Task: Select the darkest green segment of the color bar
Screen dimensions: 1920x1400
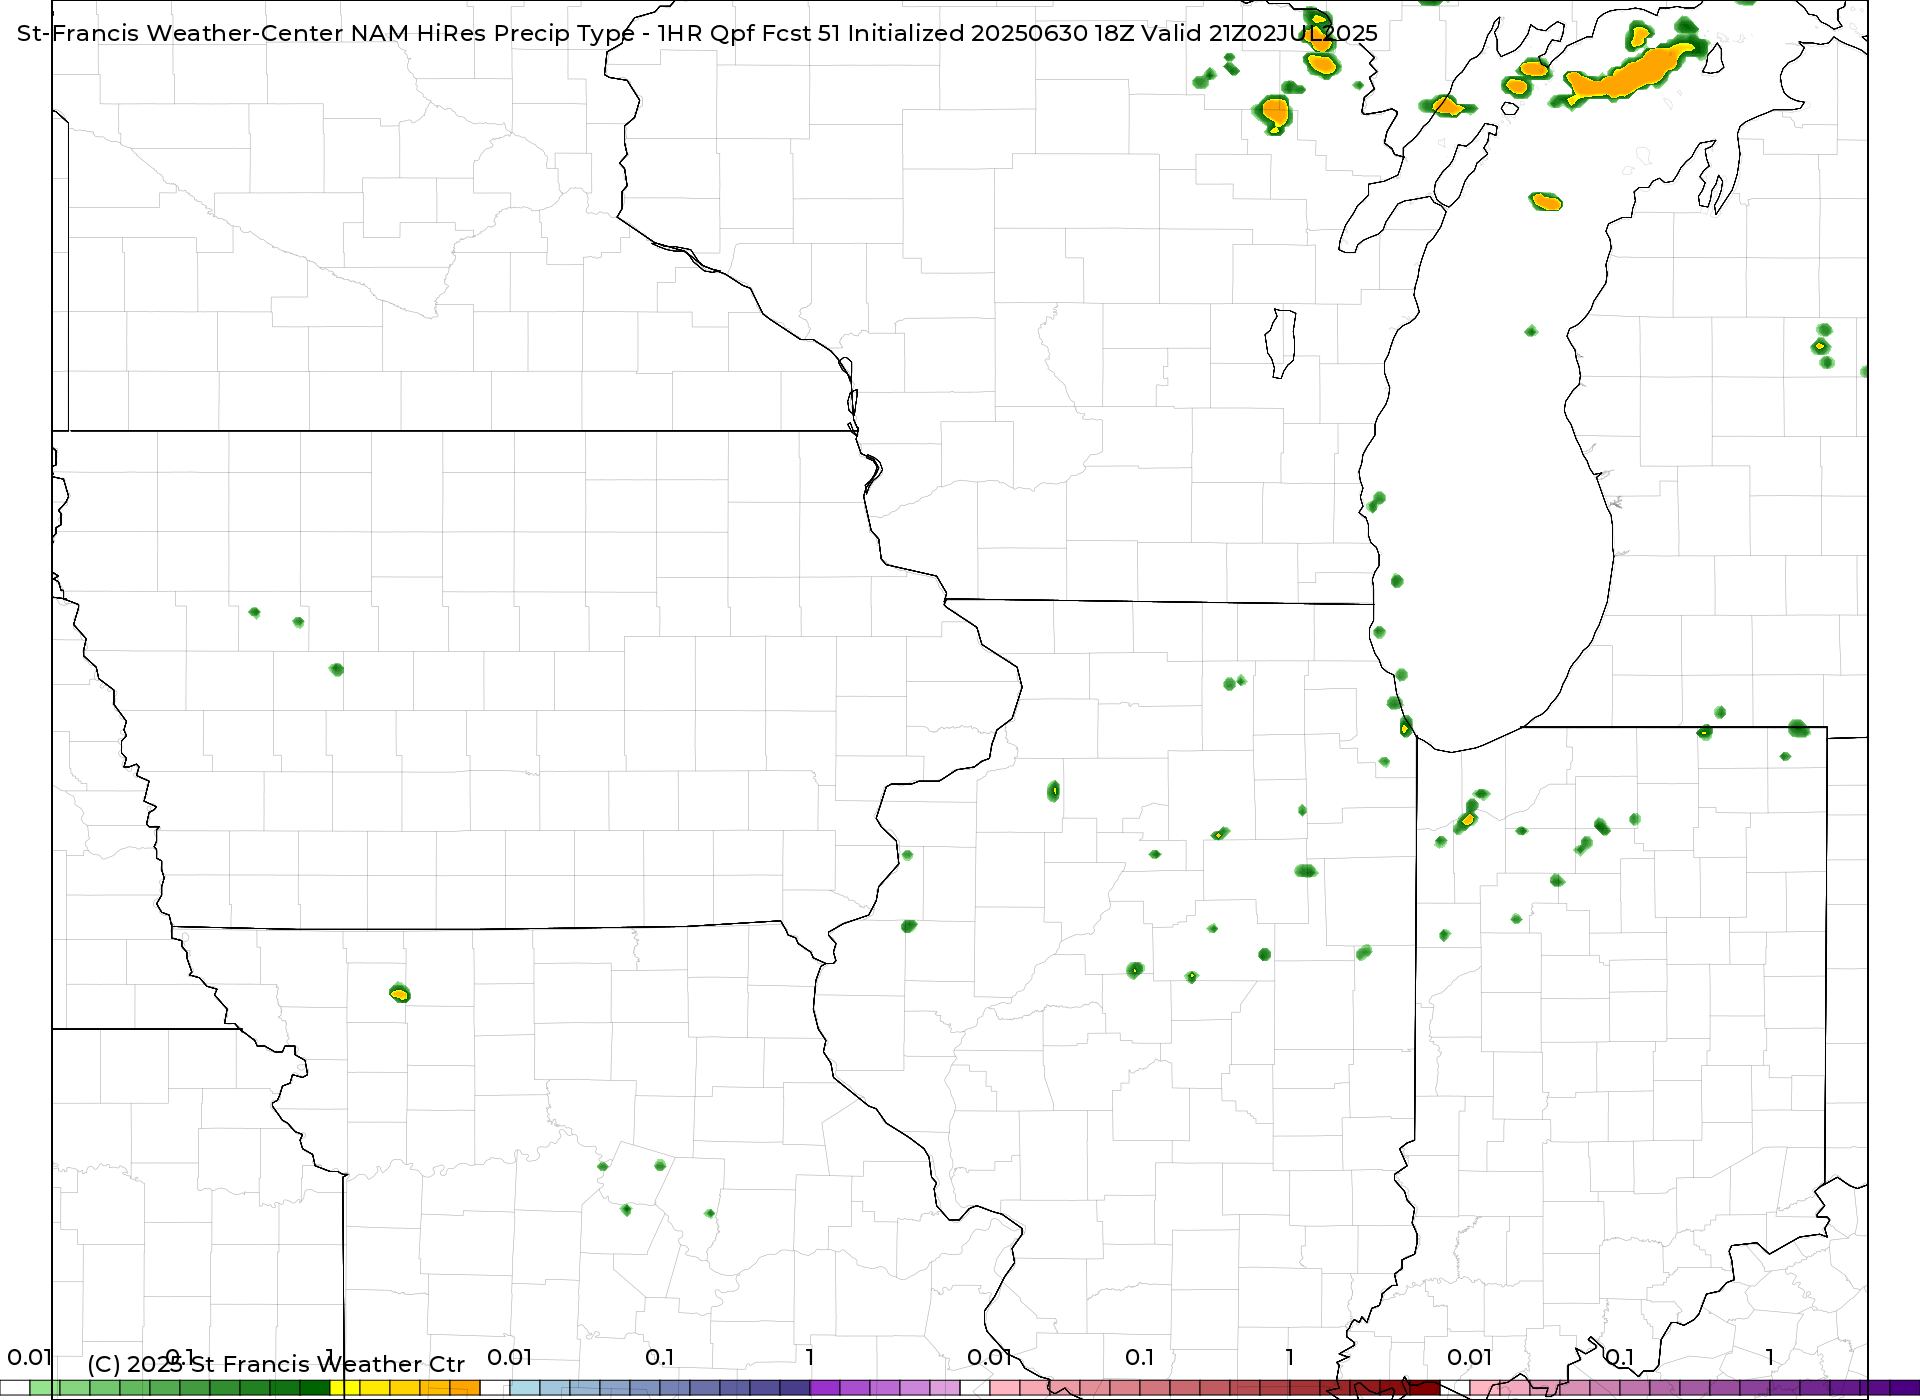Action: point(315,1388)
